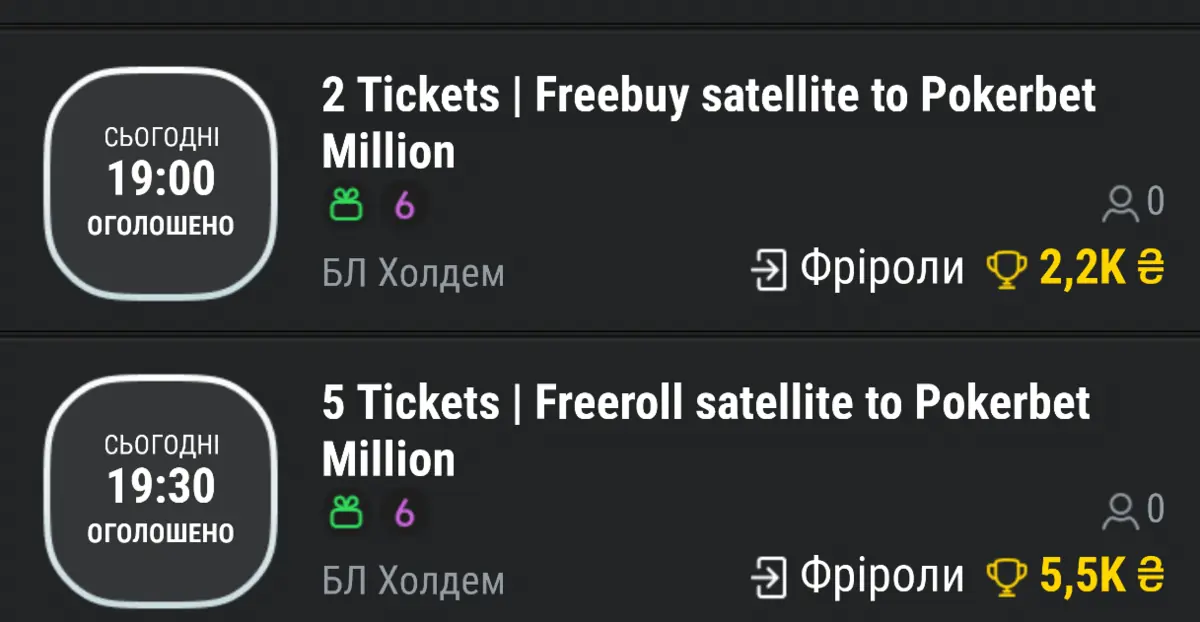Screen dimensions: 1200x622
Task: Click trophy icon next to 5,5K prize
Action: 1007,577
